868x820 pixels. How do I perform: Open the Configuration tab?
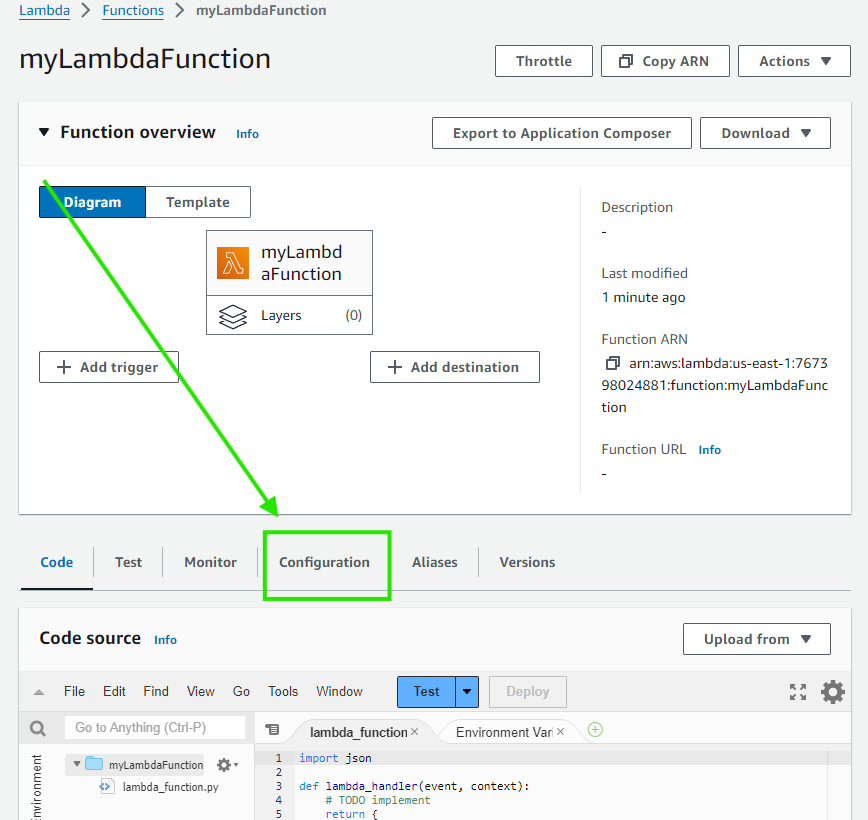coord(324,562)
